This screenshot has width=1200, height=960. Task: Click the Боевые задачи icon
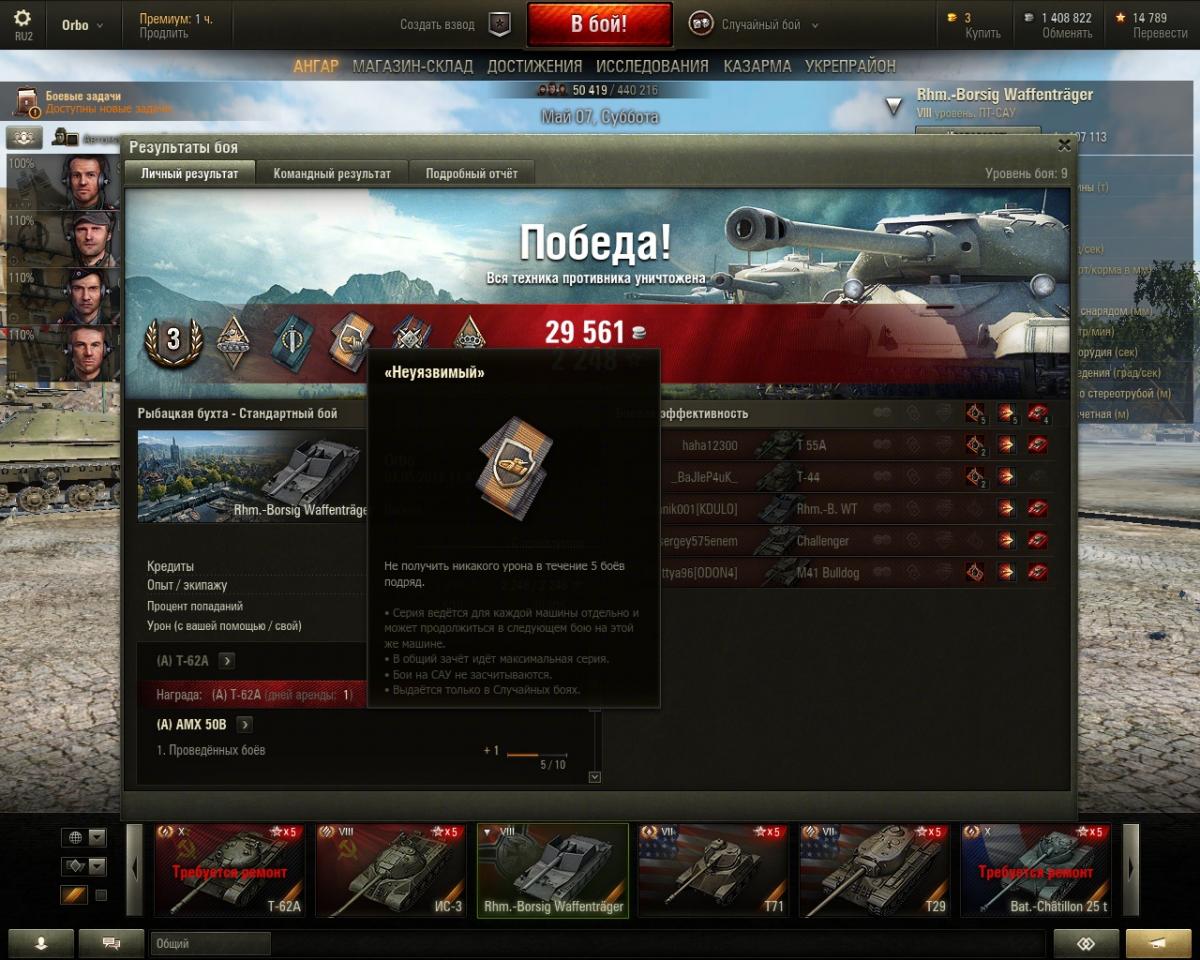27,102
